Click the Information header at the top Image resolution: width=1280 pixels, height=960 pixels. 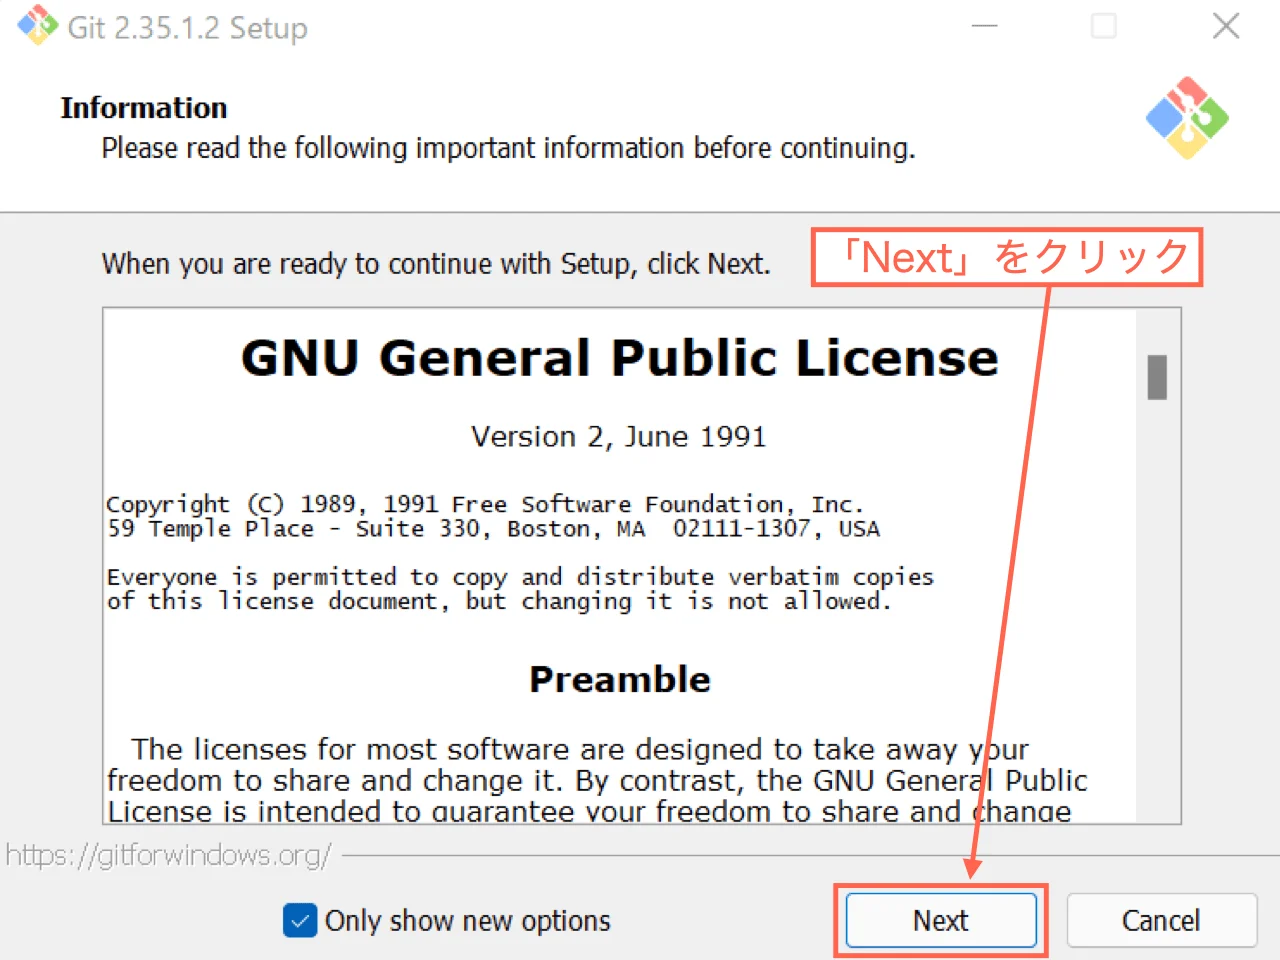[x=144, y=107]
